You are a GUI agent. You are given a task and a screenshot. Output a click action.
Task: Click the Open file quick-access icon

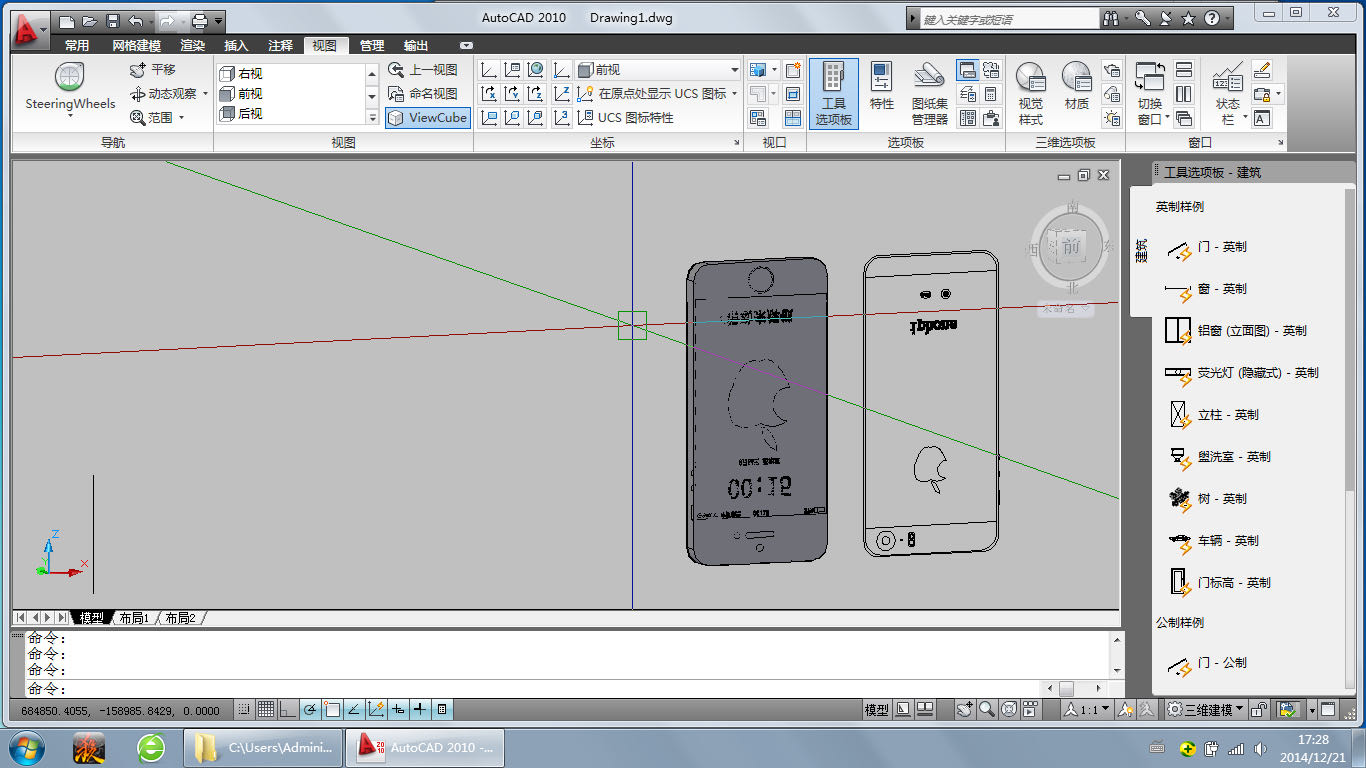pyautogui.click(x=90, y=20)
